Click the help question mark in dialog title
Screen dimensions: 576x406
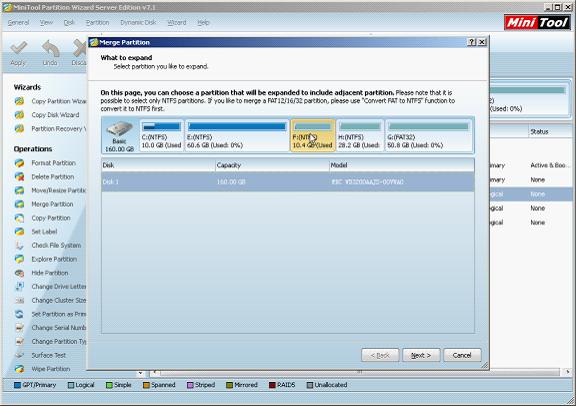coord(472,42)
